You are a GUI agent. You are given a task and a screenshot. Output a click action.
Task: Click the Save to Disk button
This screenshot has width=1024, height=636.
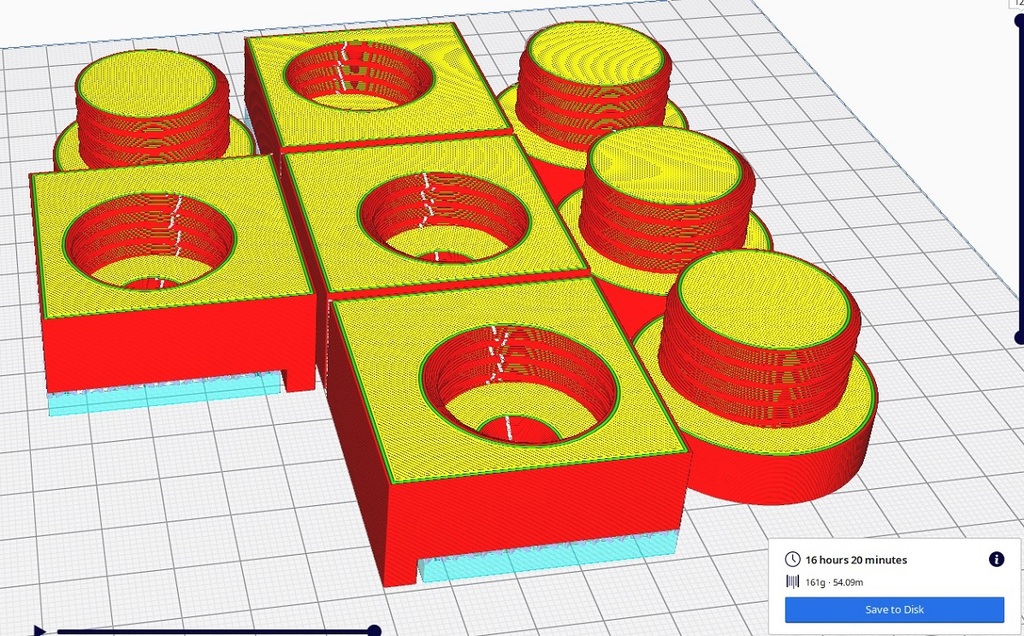(894, 609)
